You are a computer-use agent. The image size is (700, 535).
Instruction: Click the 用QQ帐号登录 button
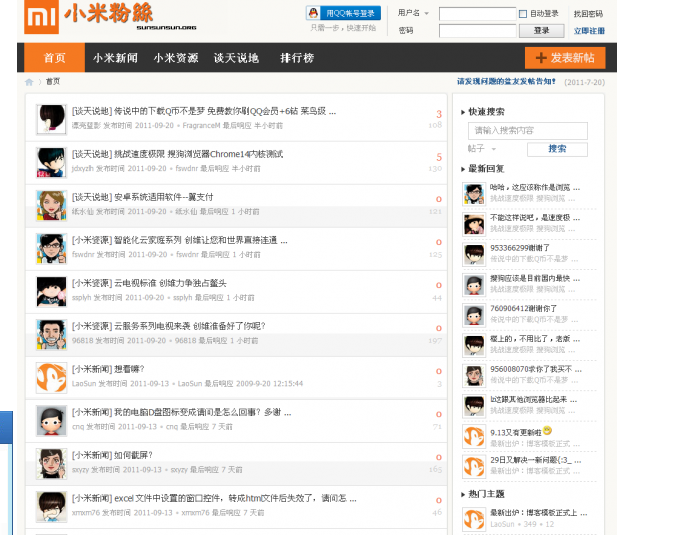click(x=343, y=13)
